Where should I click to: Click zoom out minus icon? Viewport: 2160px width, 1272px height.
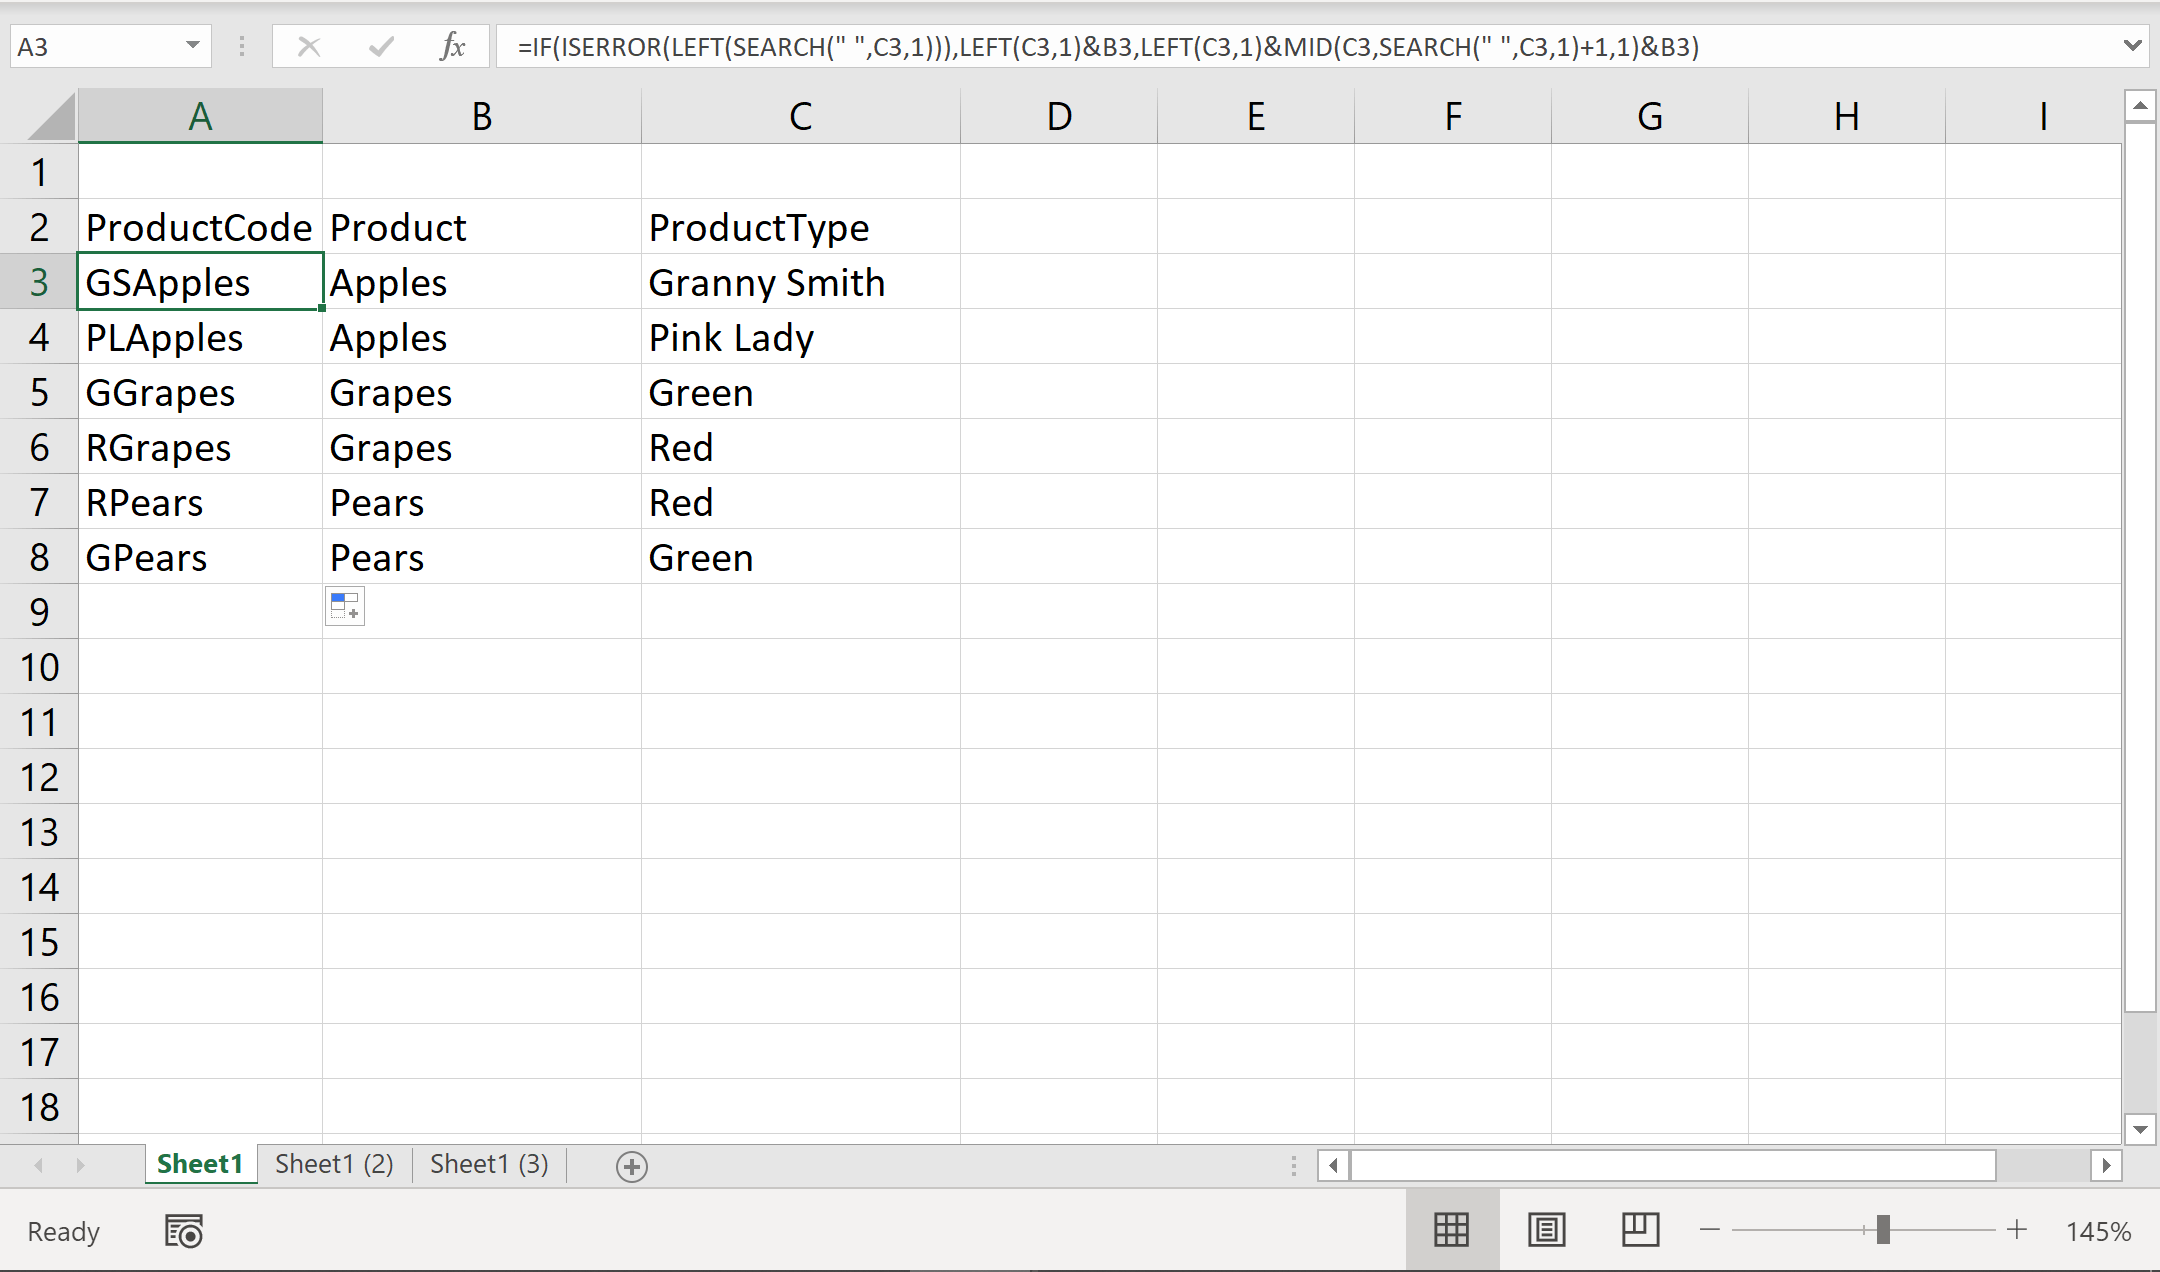click(x=1710, y=1230)
